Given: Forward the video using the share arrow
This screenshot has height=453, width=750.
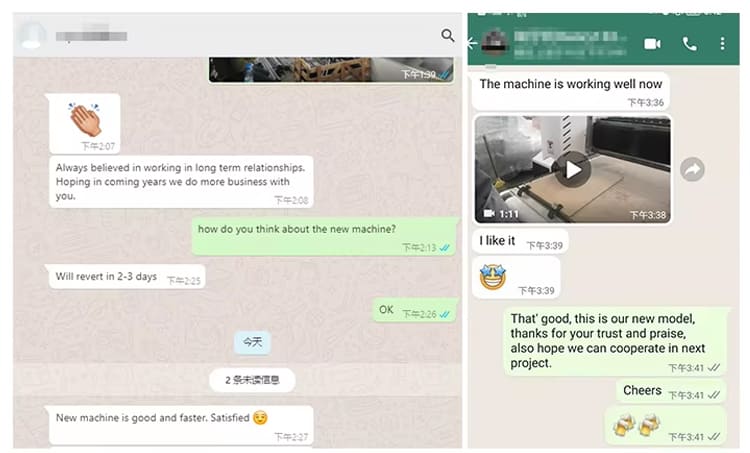Looking at the screenshot, I should 692,169.
